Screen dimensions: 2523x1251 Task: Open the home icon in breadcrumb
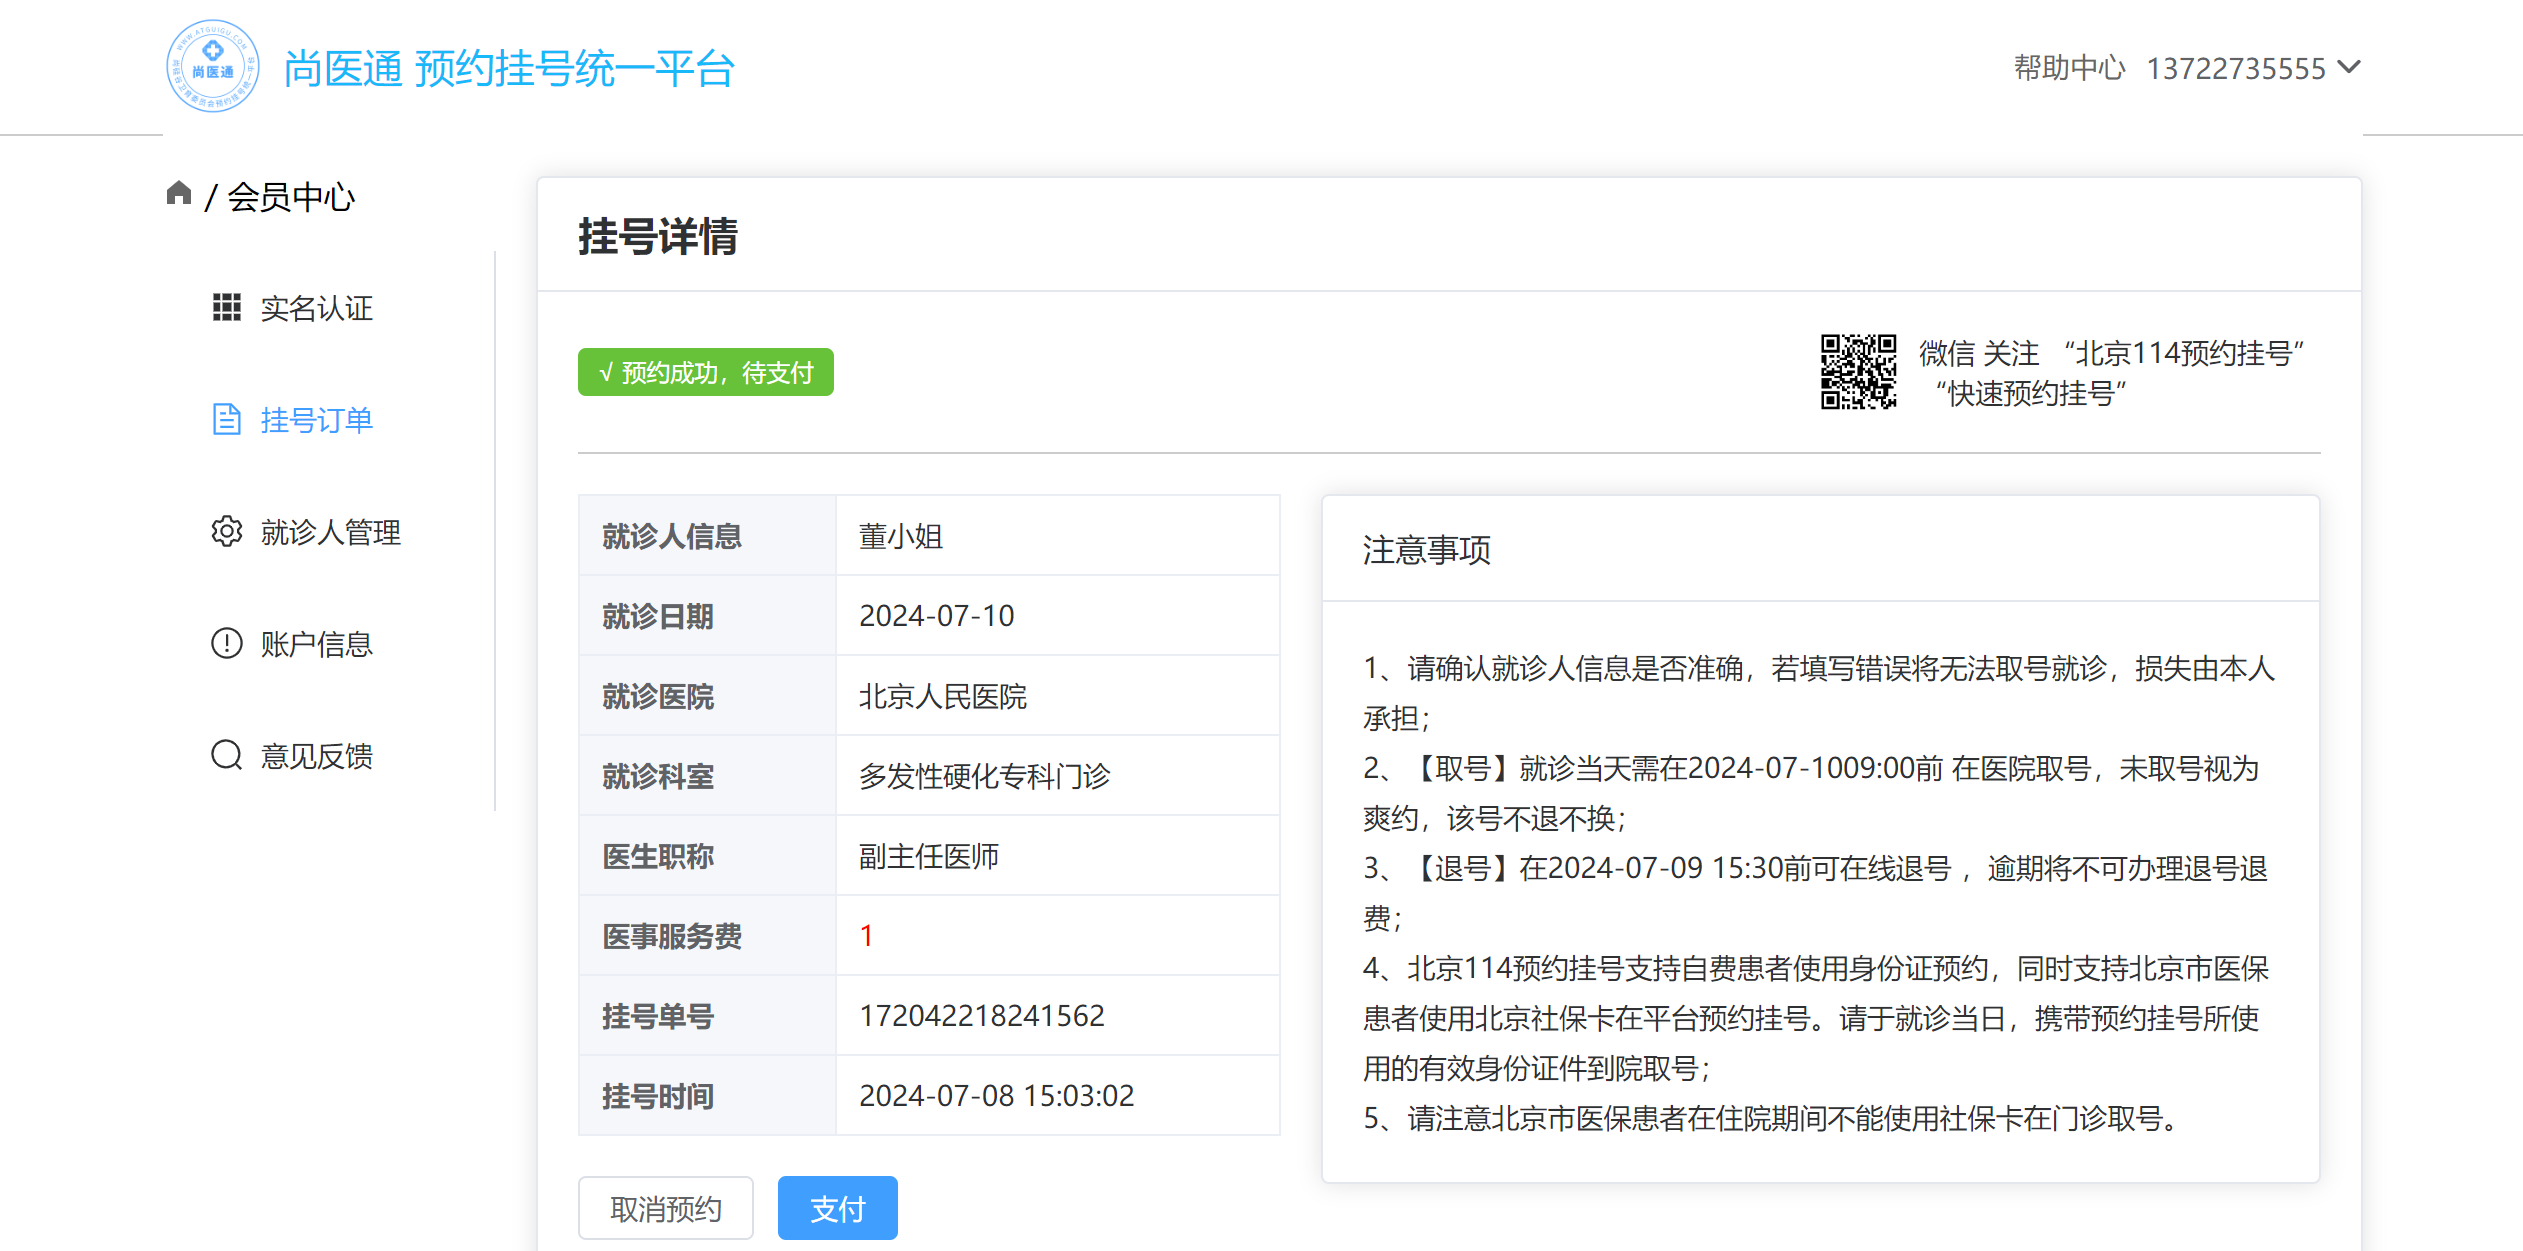179,192
